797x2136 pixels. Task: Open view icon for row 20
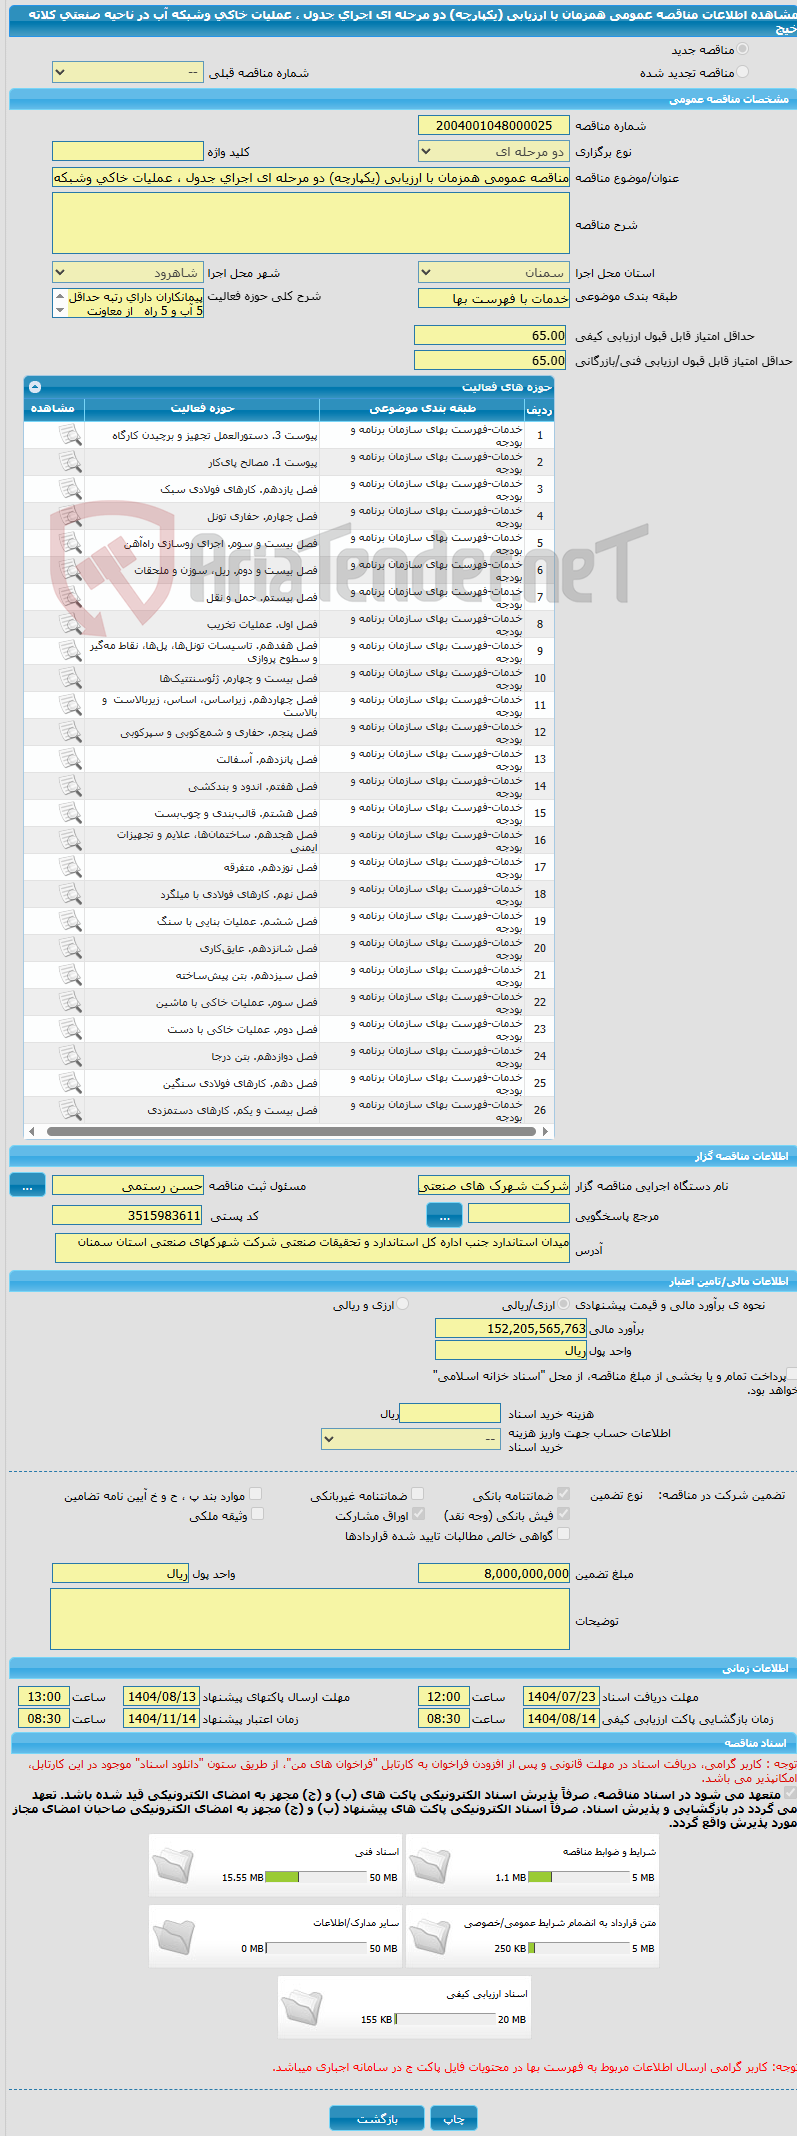click(x=69, y=948)
